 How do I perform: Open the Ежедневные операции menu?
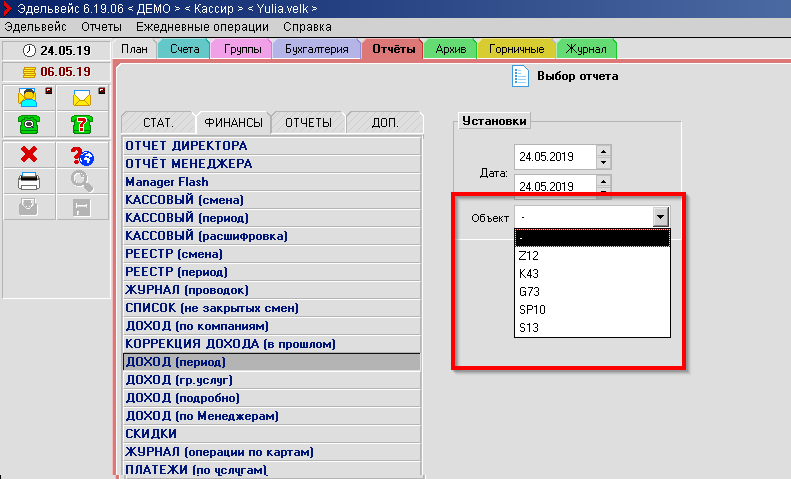(203, 27)
